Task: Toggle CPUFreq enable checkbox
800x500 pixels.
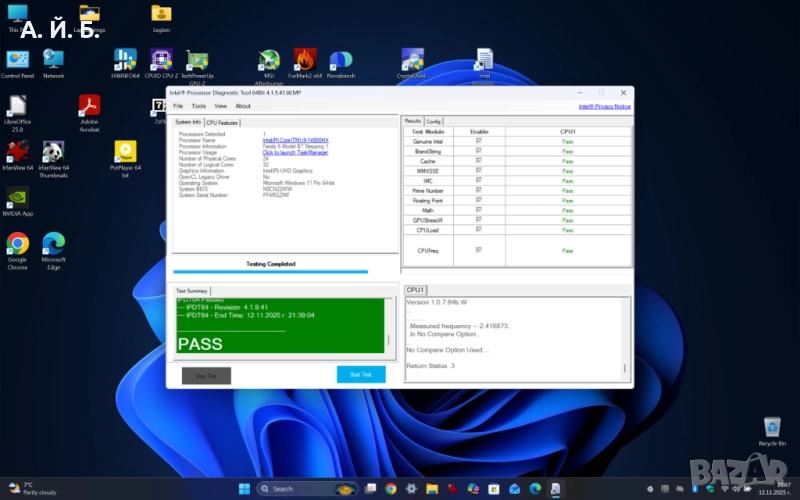Action: tap(478, 250)
